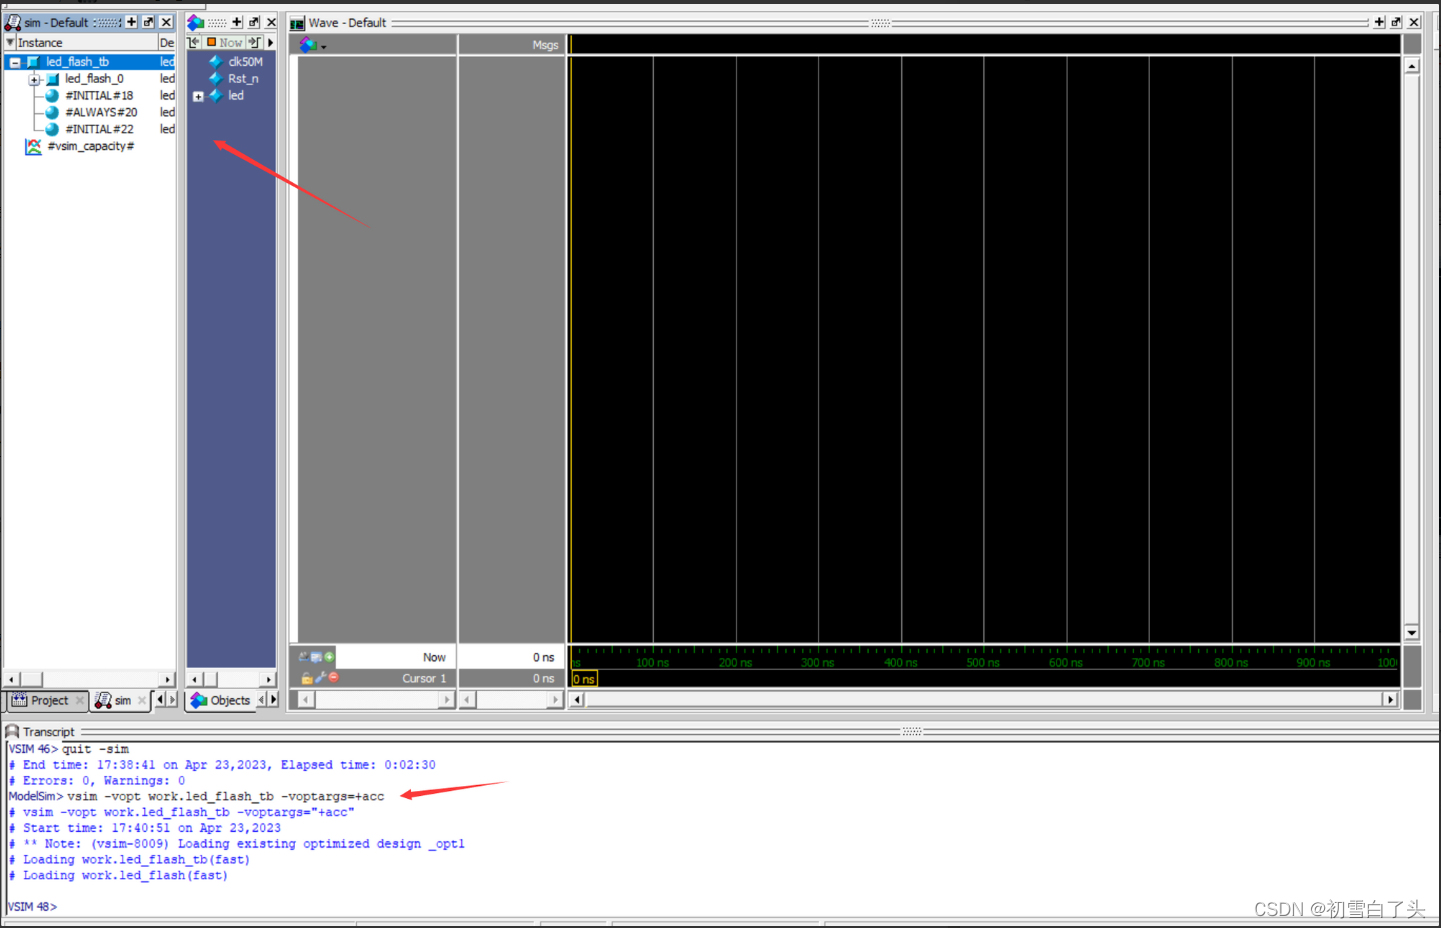
Task: Delete Cursor 1 with red minus icon
Action: pyautogui.click(x=333, y=678)
